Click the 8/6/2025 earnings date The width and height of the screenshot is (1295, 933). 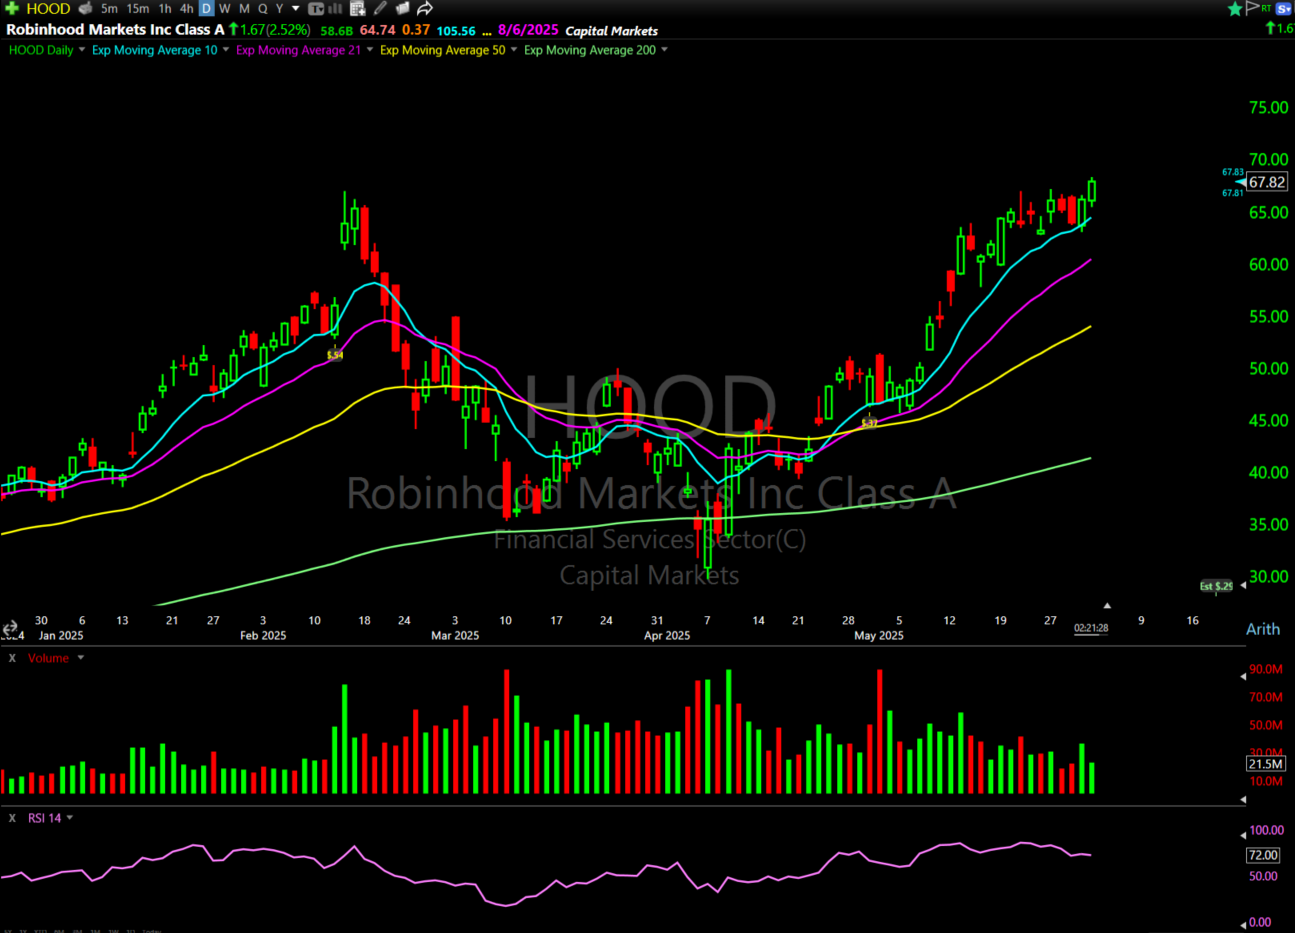[528, 31]
